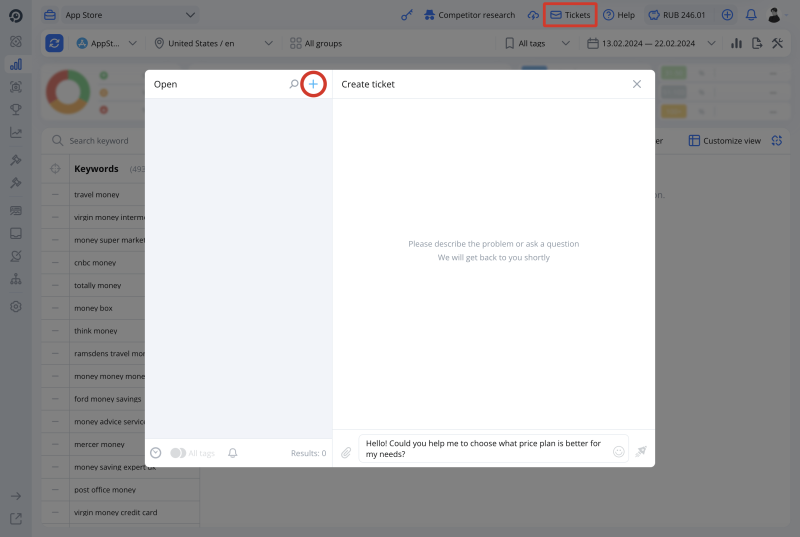Open the date range 13.02.2024 — 22.02.2024
The width and height of the screenshot is (800, 537).
(x=651, y=43)
